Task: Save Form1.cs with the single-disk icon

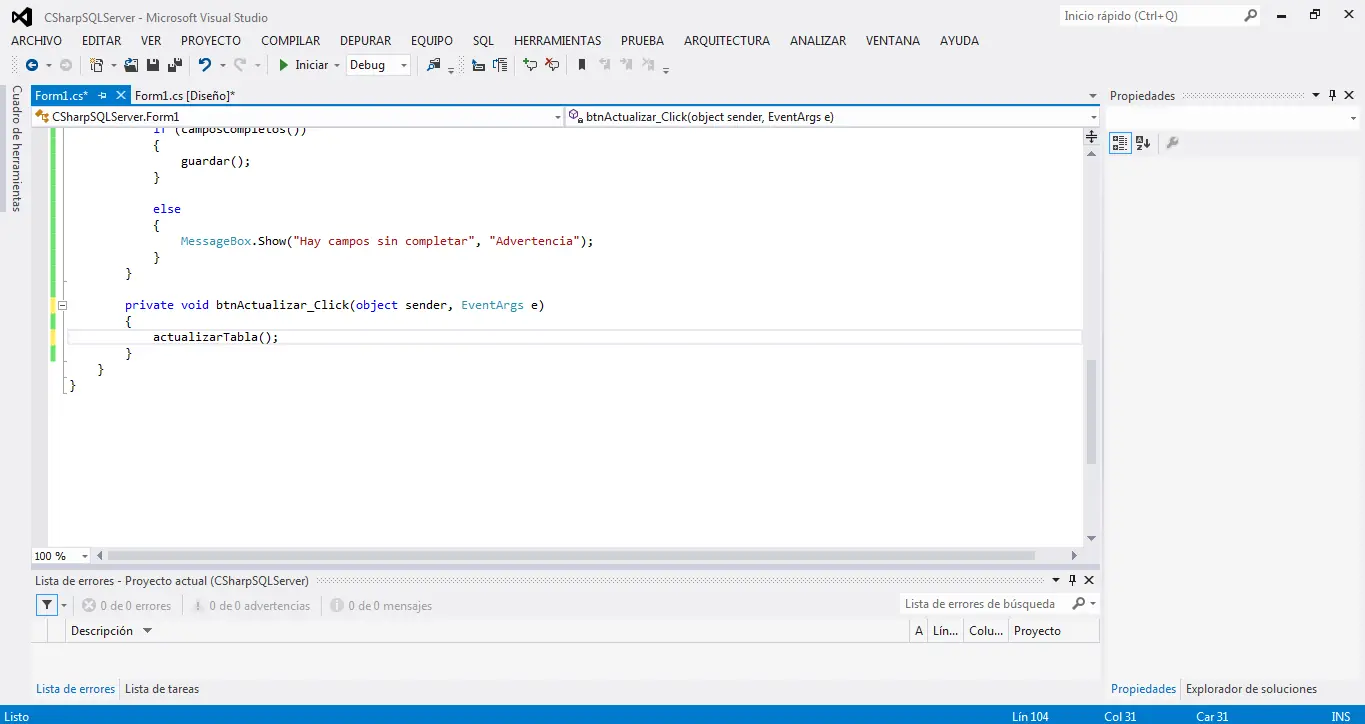Action: (153, 65)
